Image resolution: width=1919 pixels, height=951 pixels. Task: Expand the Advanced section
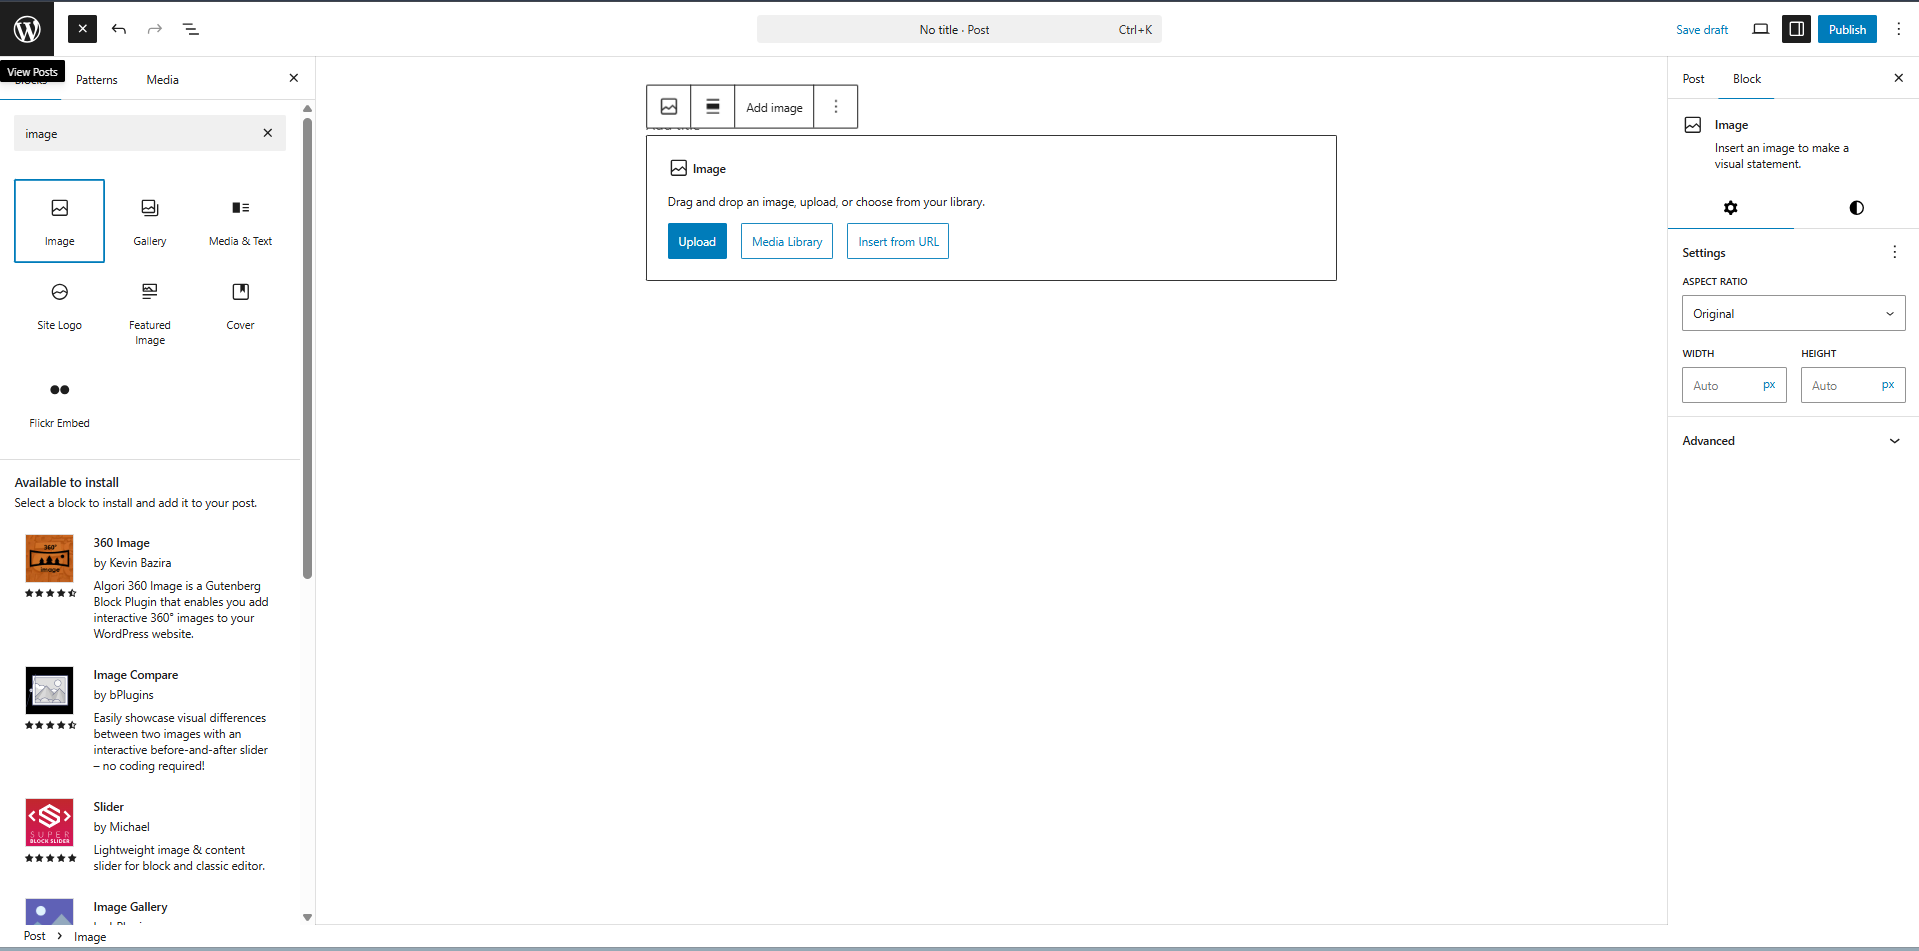1792,441
